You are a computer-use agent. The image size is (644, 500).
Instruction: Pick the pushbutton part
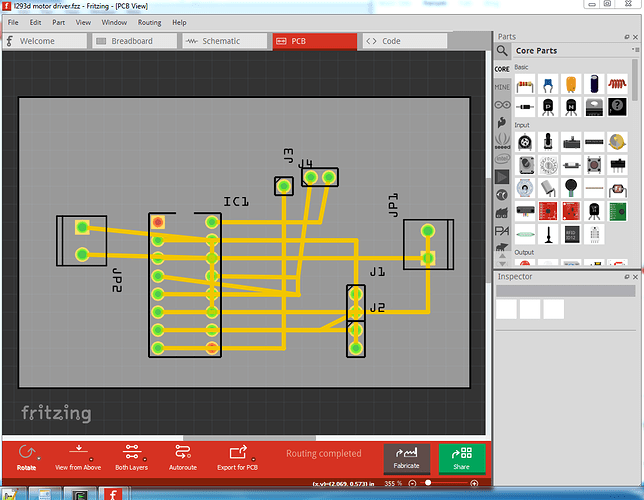point(594,165)
